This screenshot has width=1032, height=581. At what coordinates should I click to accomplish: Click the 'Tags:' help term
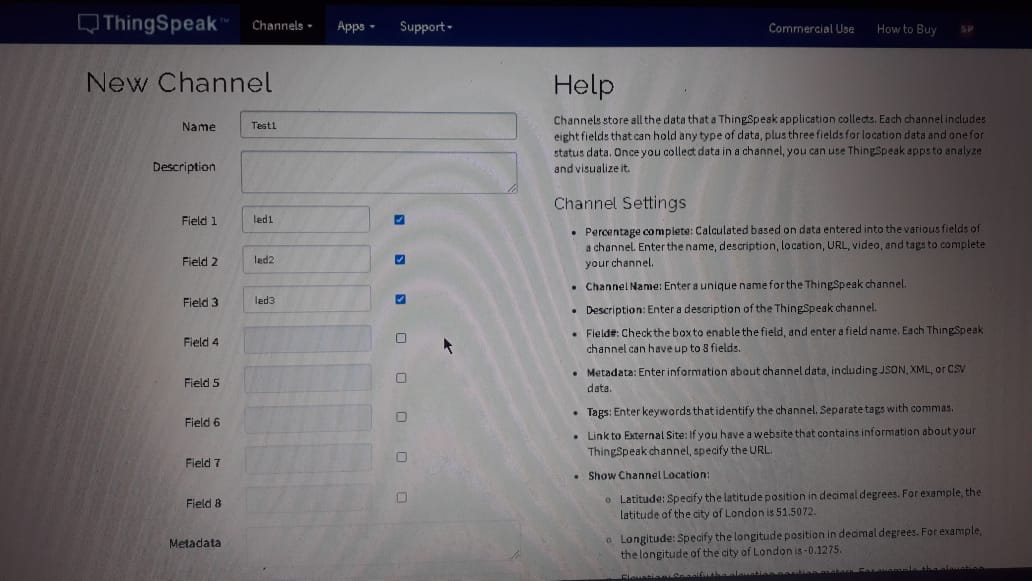[599, 412]
